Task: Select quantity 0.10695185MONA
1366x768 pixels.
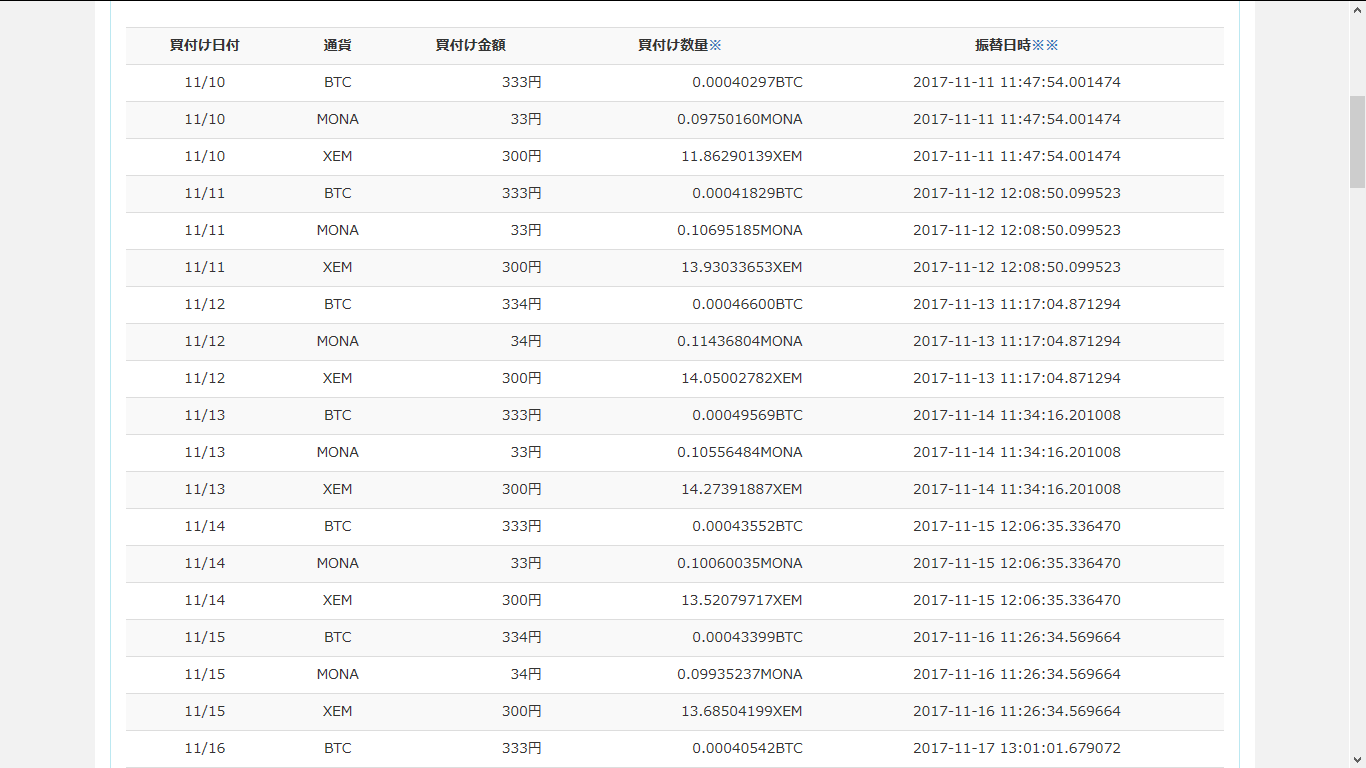Action: click(x=739, y=230)
